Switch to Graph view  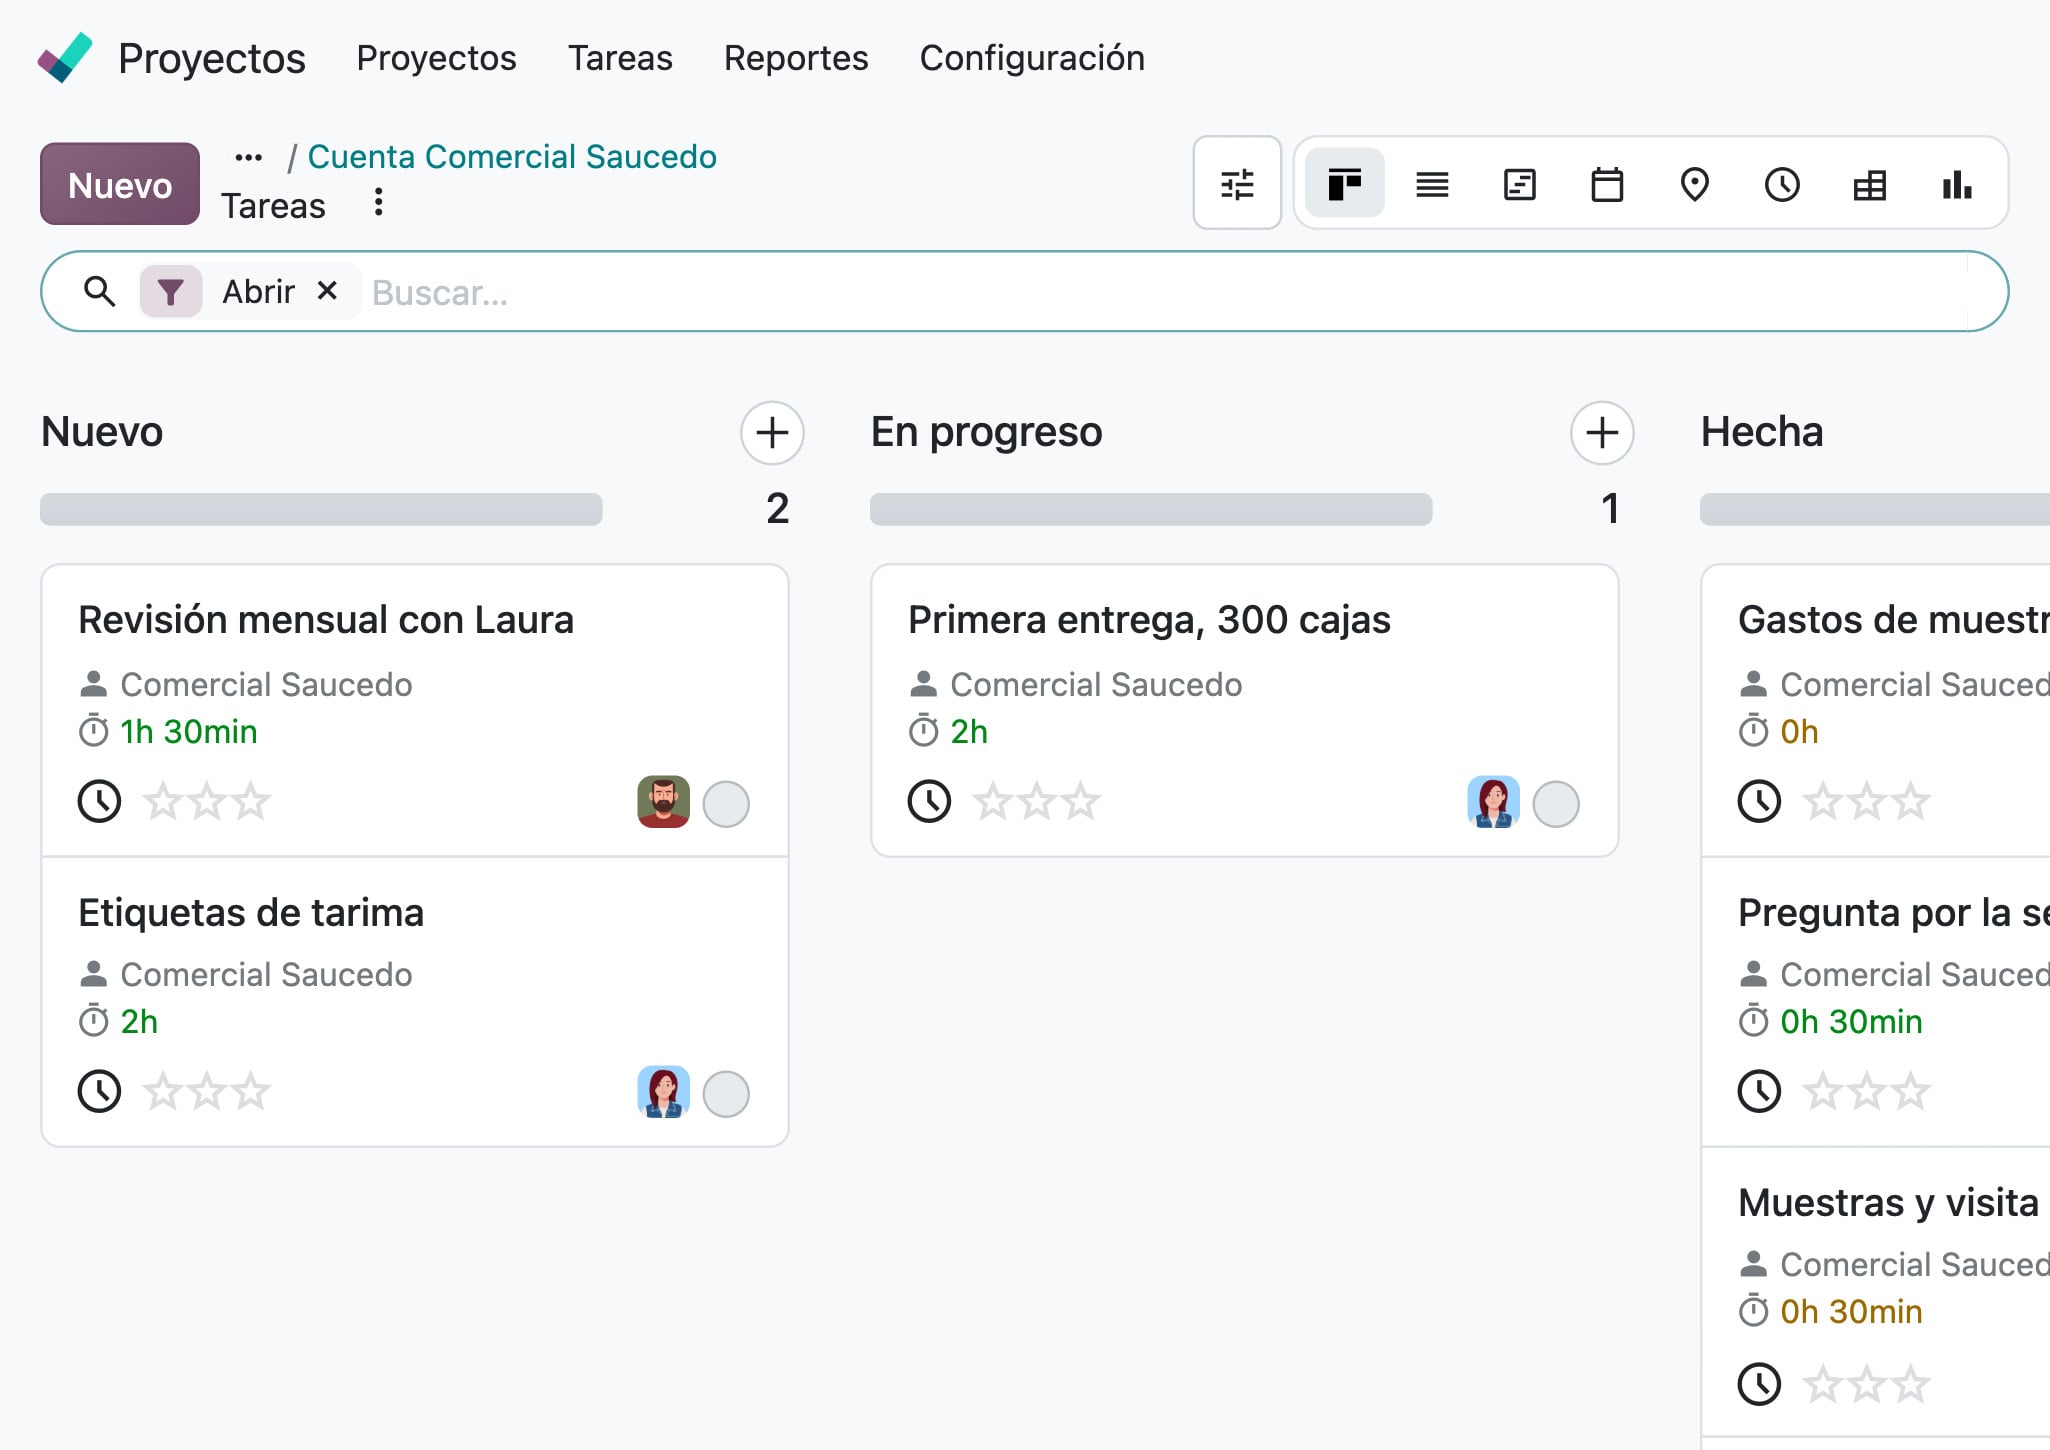(1957, 184)
